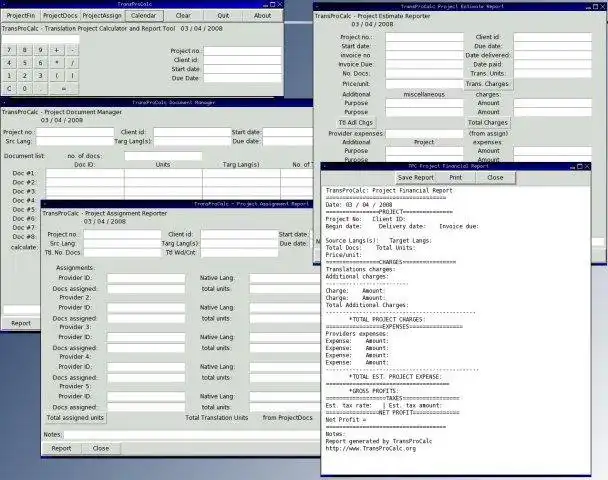Click calculator key 9
The image size is (608, 480).
(40, 50)
